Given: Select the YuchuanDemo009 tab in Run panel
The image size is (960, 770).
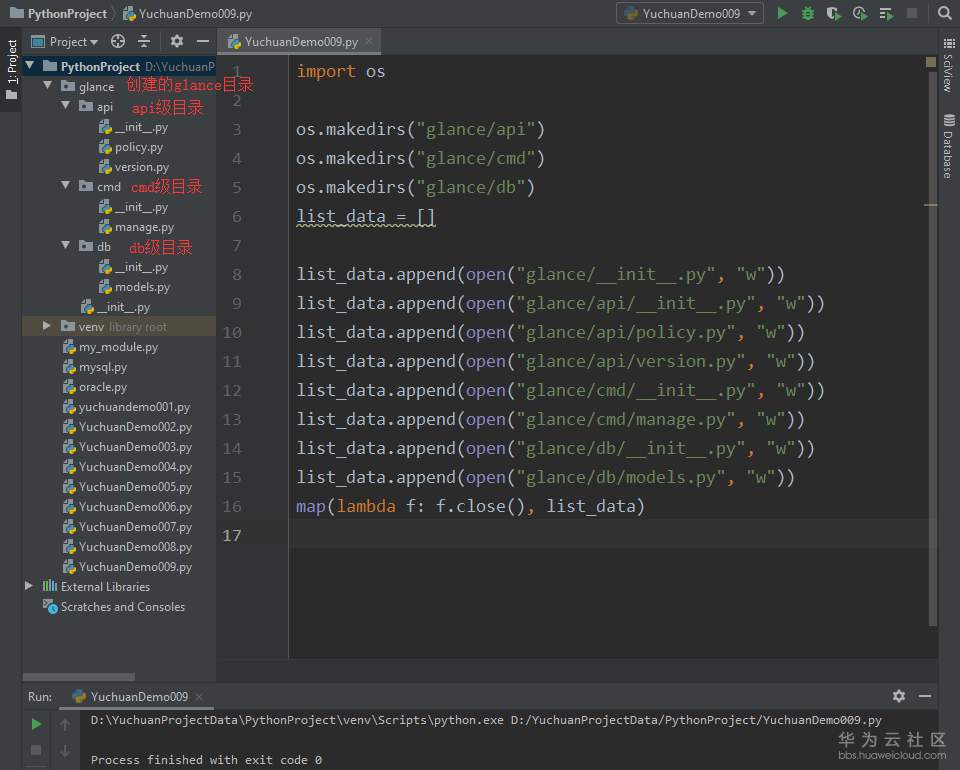Looking at the screenshot, I should (x=138, y=696).
